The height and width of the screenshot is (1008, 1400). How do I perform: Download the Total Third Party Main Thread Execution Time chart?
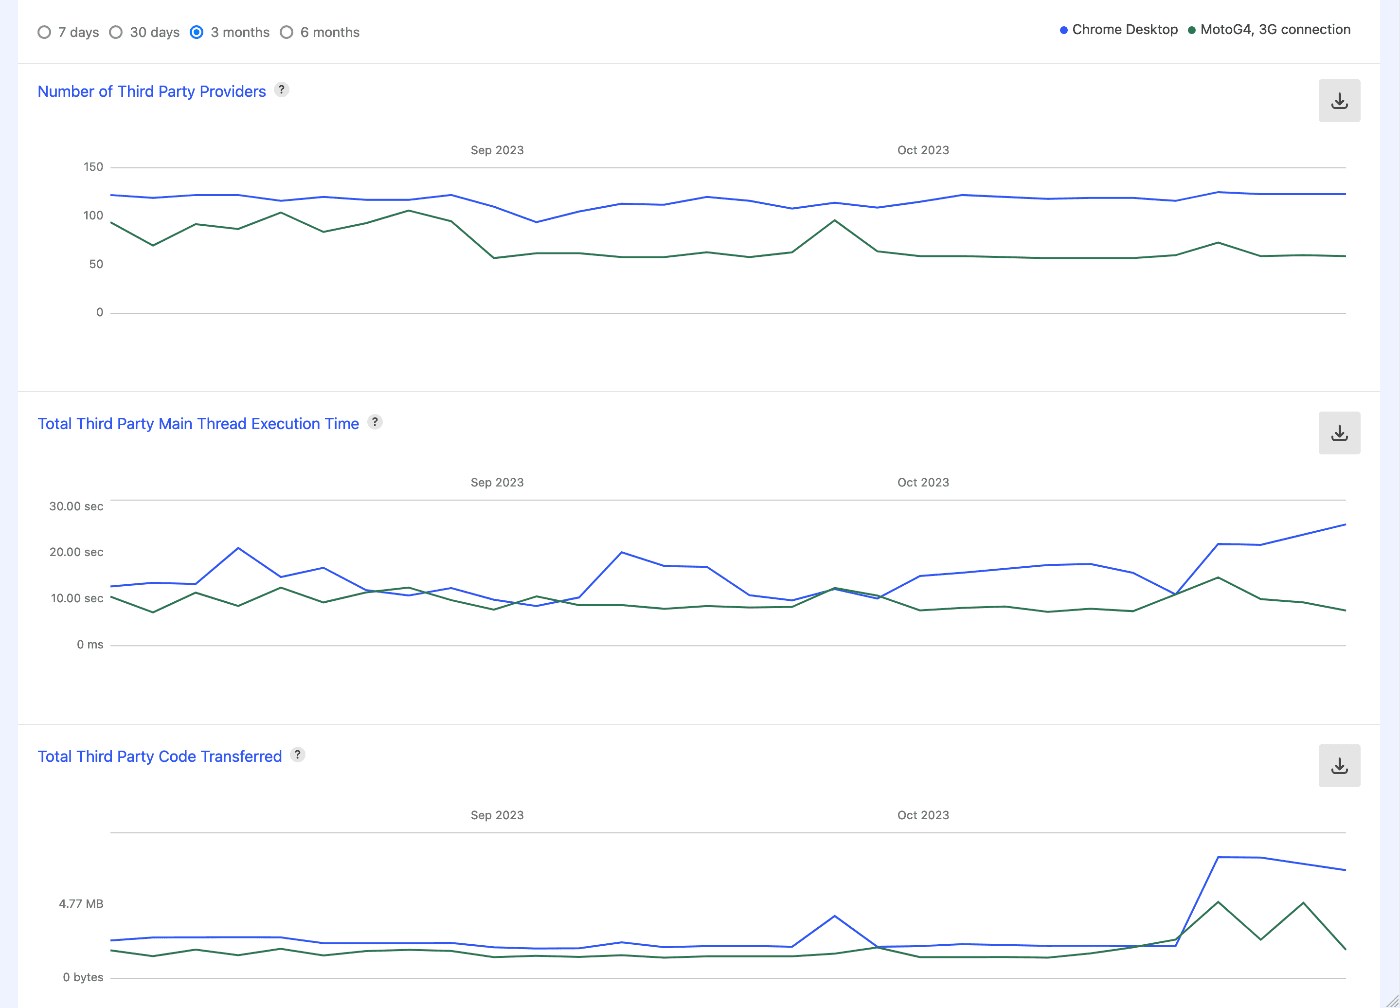1339,433
